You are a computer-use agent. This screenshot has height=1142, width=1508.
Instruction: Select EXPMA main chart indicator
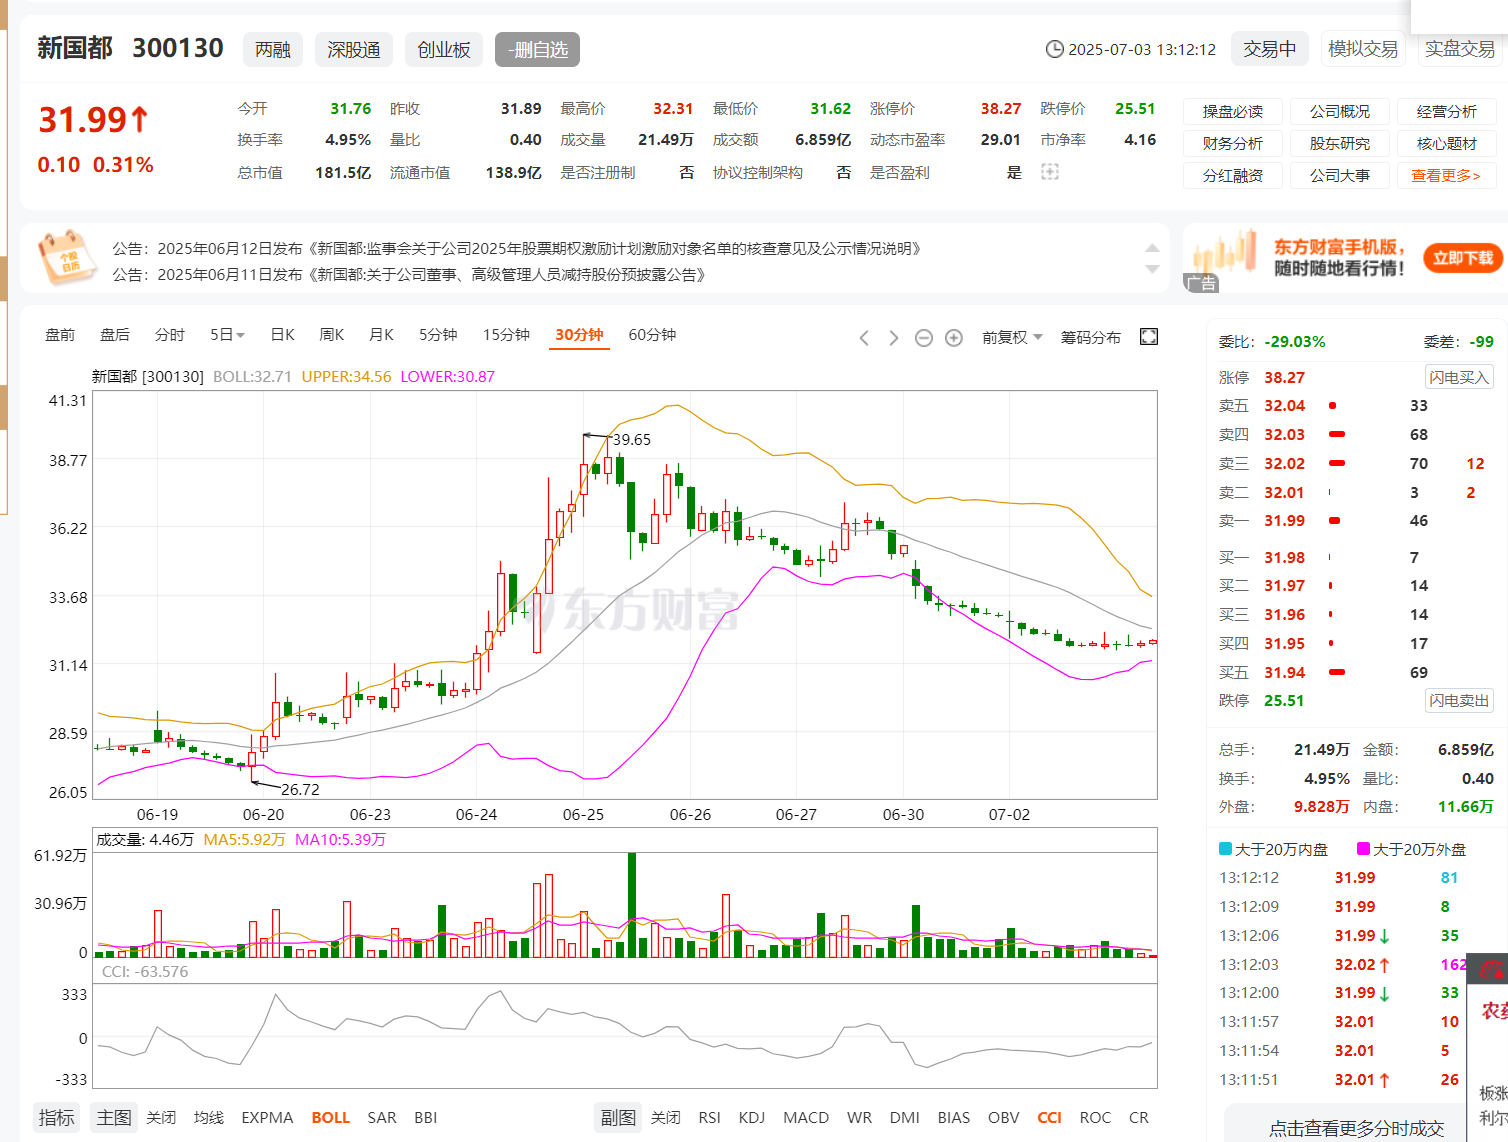point(267,1118)
